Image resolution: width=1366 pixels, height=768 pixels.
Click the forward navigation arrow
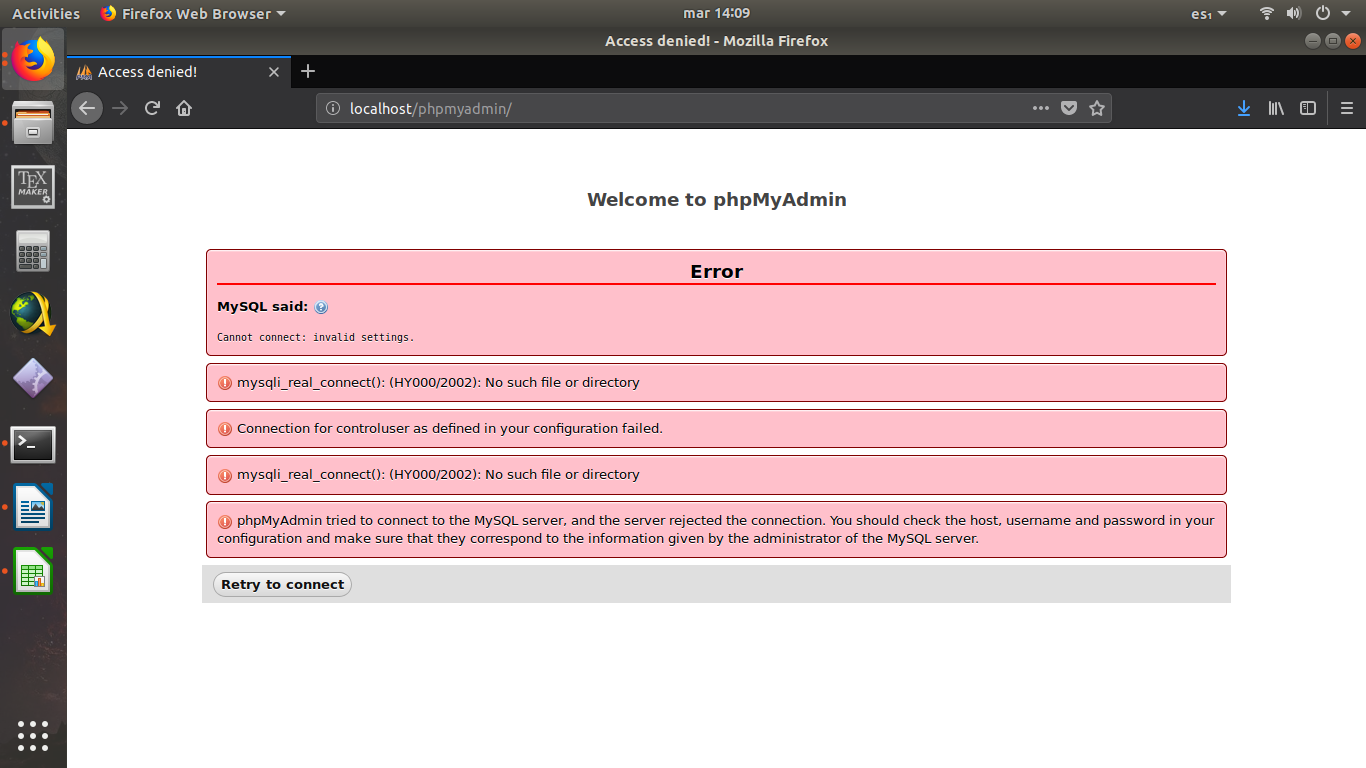coord(120,108)
